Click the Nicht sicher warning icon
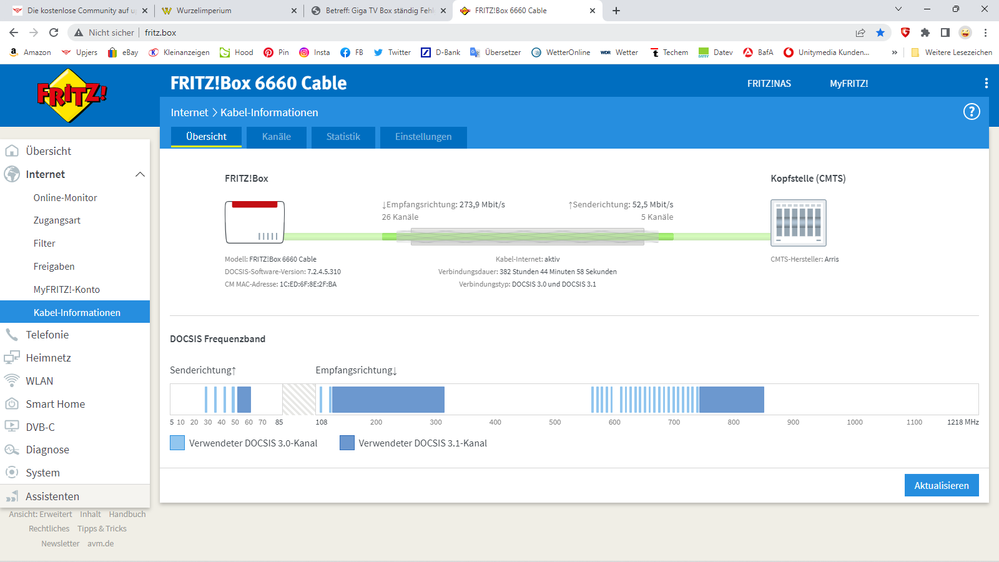This screenshot has width=999, height=562. point(78,32)
